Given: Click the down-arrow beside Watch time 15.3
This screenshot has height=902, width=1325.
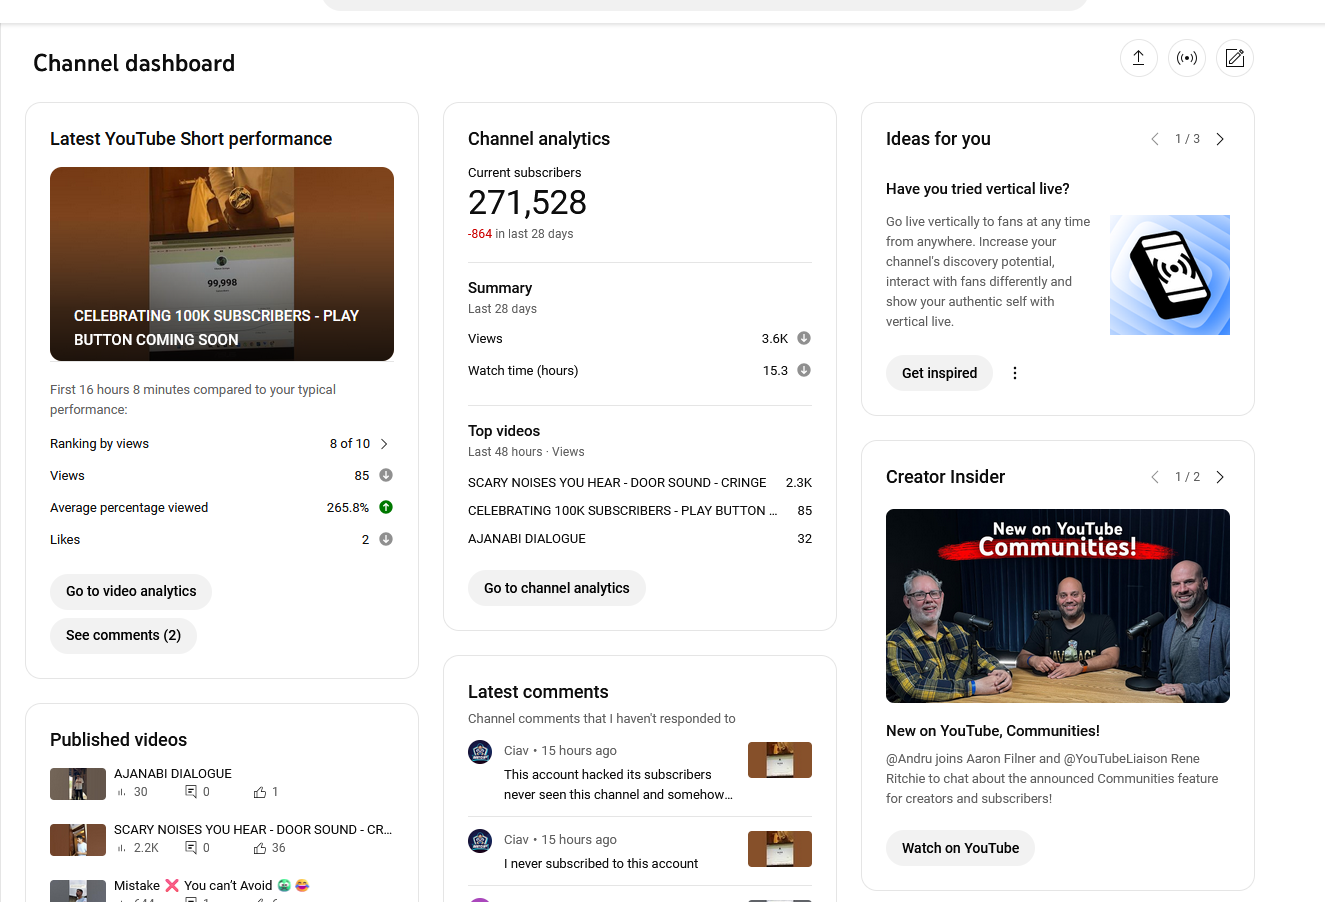Looking at the screenshot, I should pyautogui.click(x=804, y=371).
